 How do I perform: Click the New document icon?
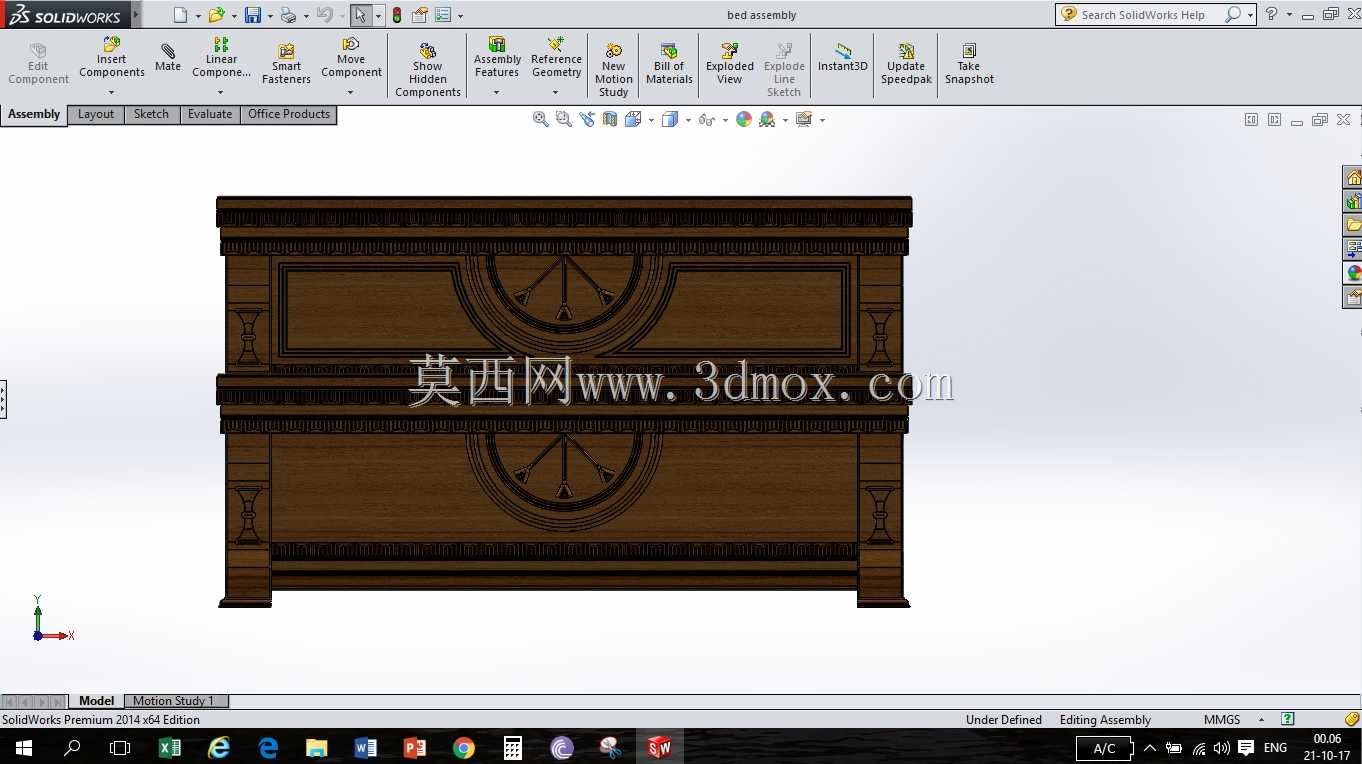[x=180, y=15]
